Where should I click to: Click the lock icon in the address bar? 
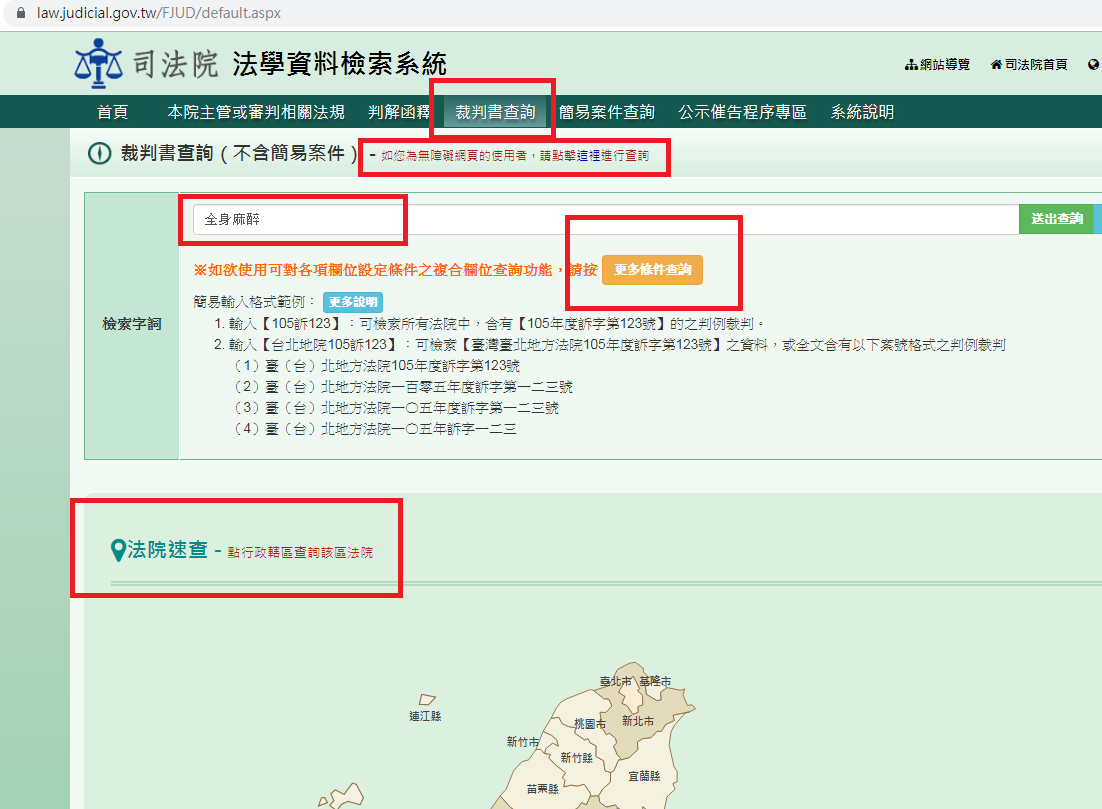point(21,13)
